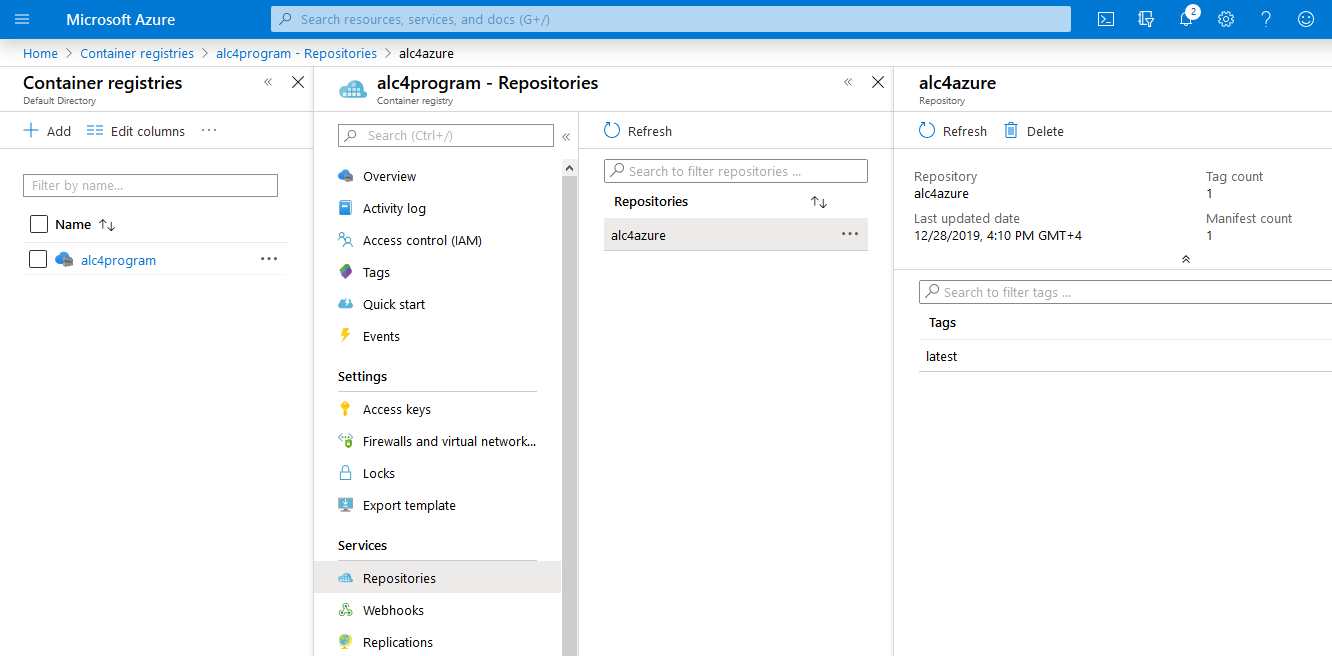
Task: Click the Access keys key icon
Action: pos(346,409)
